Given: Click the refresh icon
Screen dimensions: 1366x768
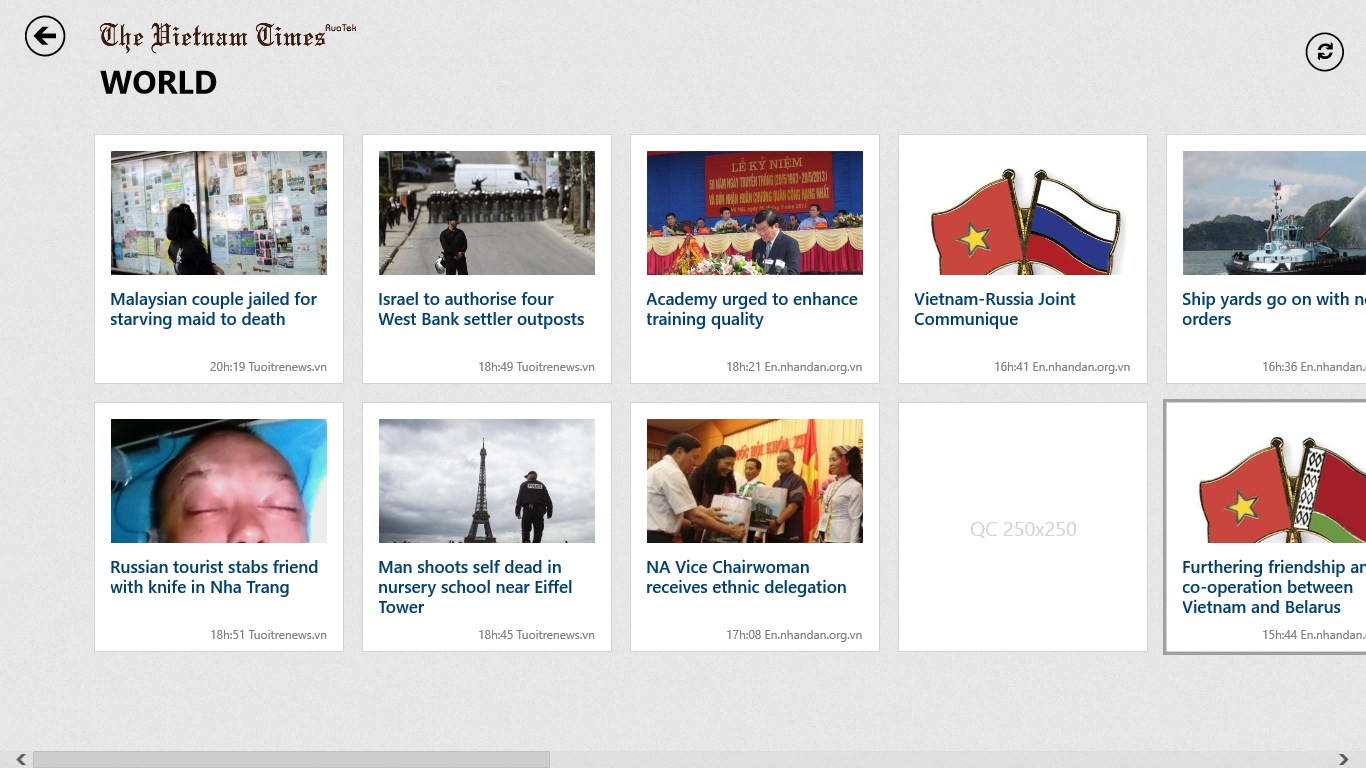Looking at the screenshot, I should click(1324, 52).
